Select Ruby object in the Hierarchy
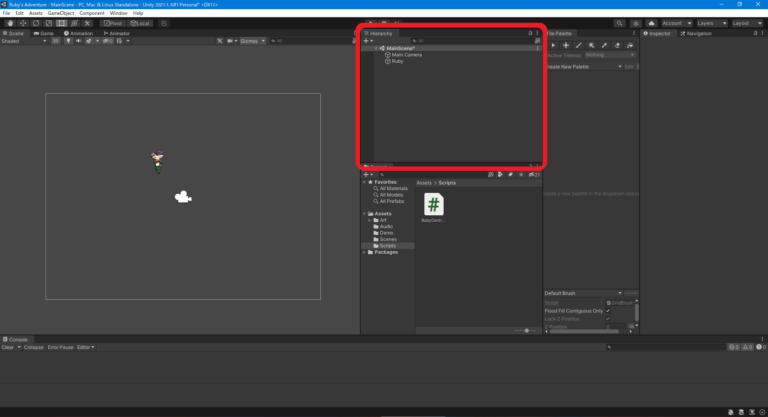Viewport: 768px width, 417px height. (397, 61)
